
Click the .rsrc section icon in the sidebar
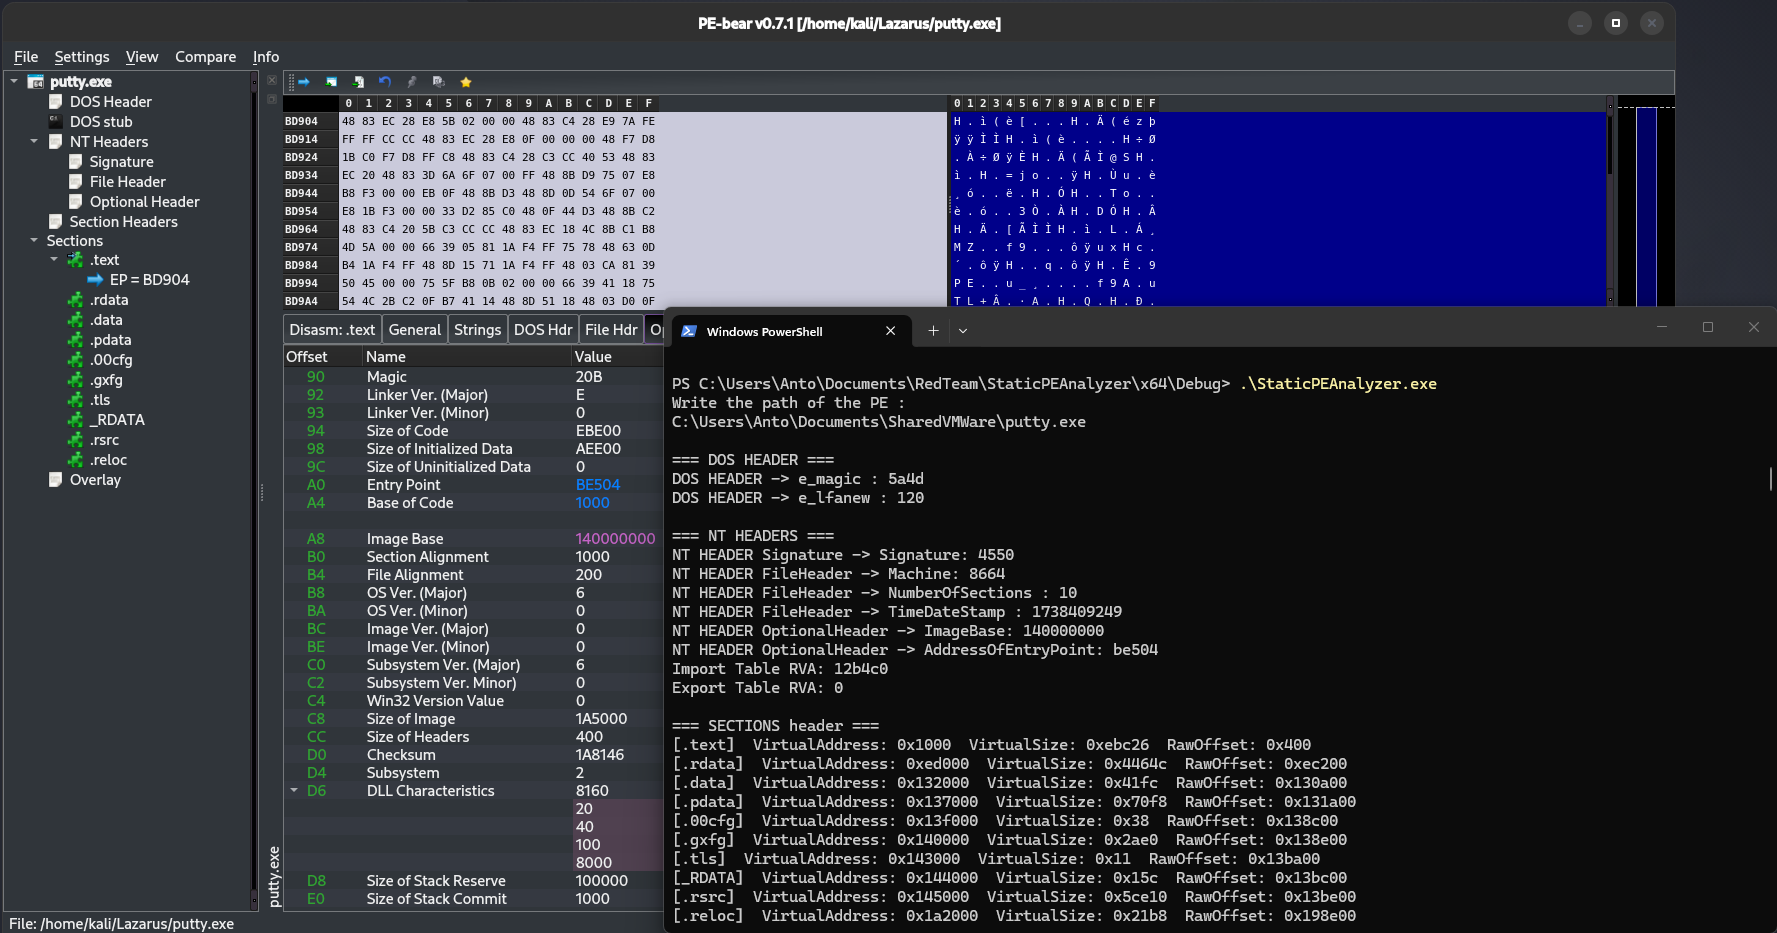point(75,440)
